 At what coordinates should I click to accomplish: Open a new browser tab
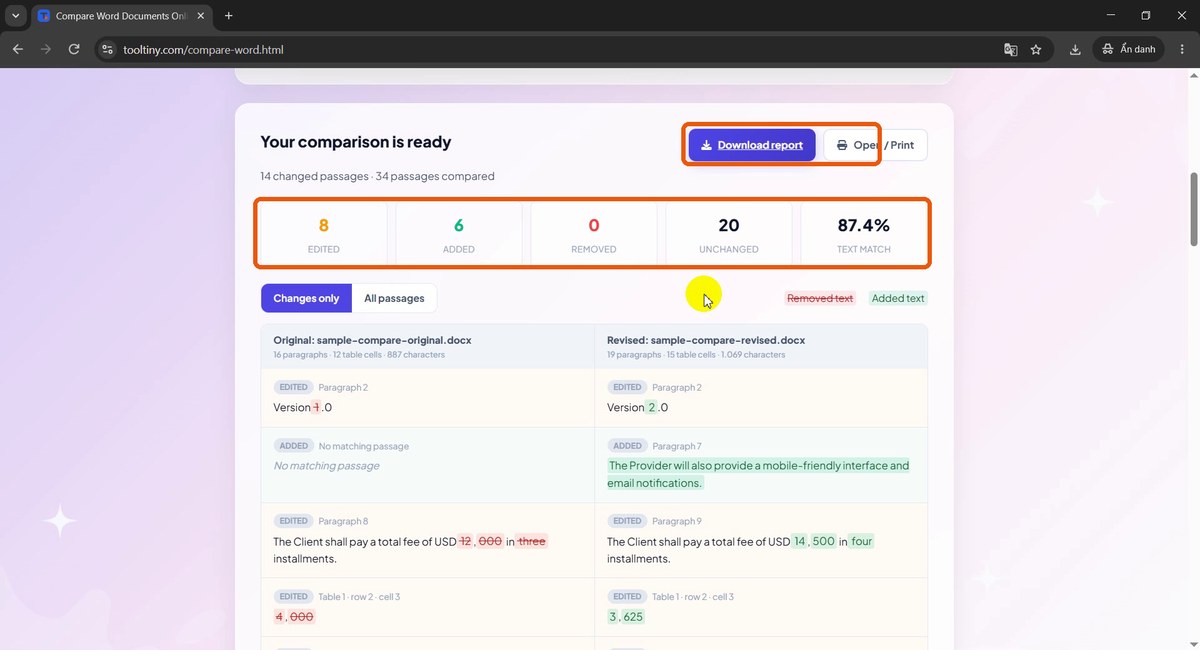coord(229,16)
